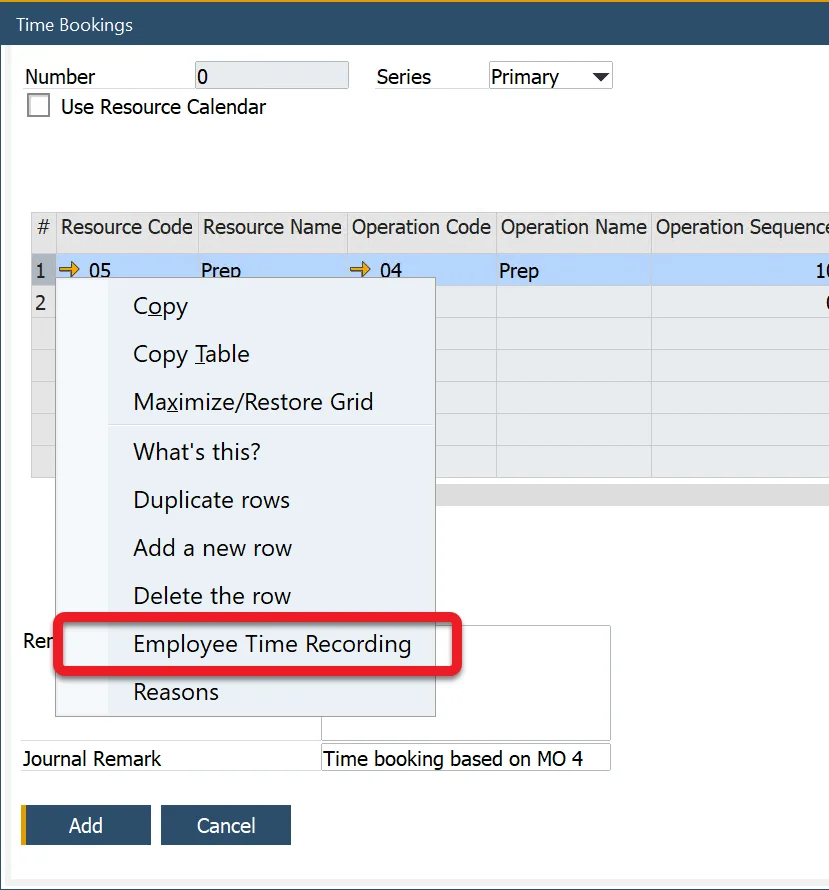Click the orange drill-down arrow beside Resource Code 05
This screenshot has width=829, height=890.
[68, 269]
